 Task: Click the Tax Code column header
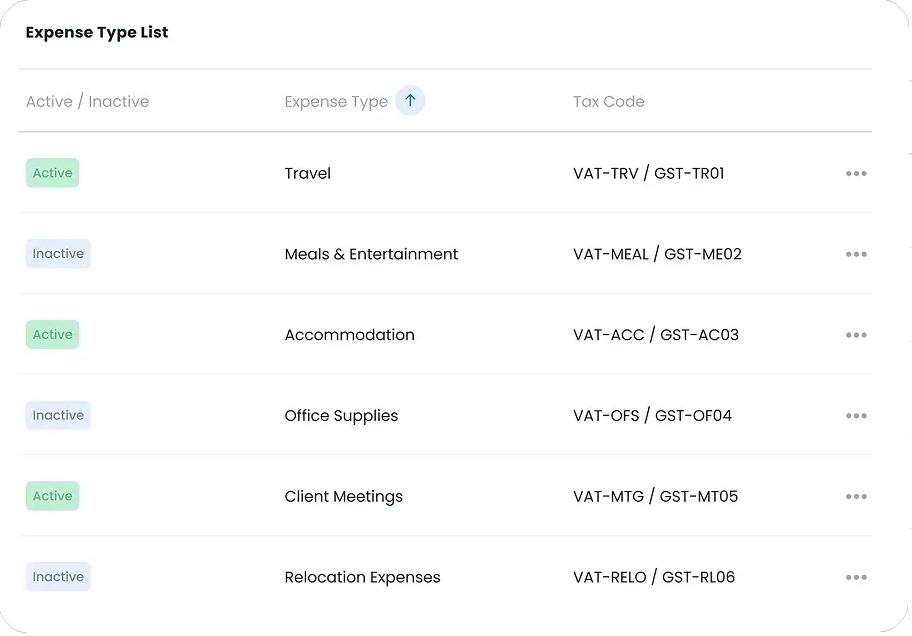click(x=608, y=102)
